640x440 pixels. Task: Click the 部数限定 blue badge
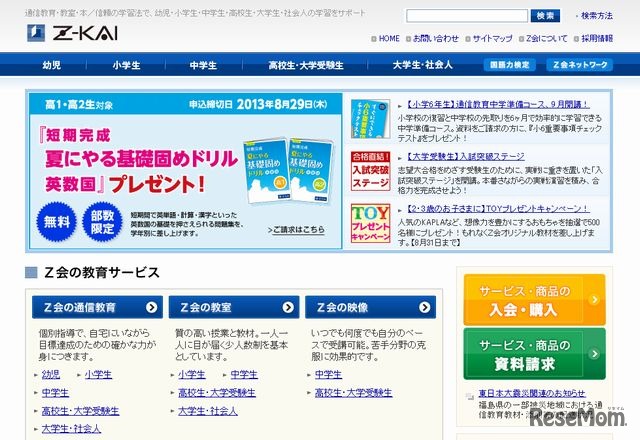(102, 222)
